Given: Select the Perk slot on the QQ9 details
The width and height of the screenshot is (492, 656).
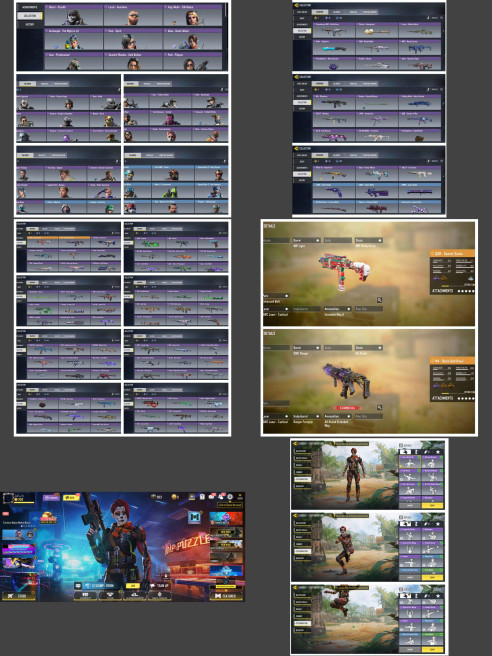Looking at the screenshot, I should pos(276,296).
